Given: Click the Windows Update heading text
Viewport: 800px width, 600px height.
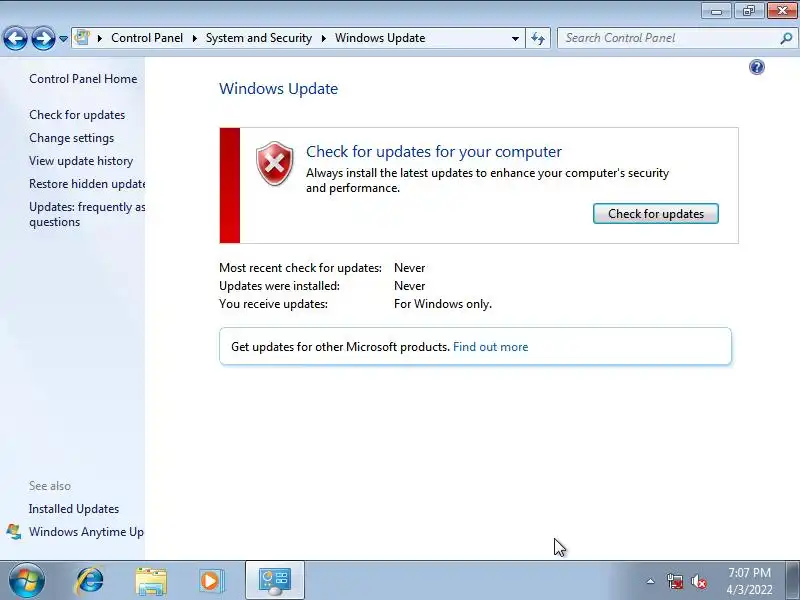Looking at the screenshot, I should point(279,89).
